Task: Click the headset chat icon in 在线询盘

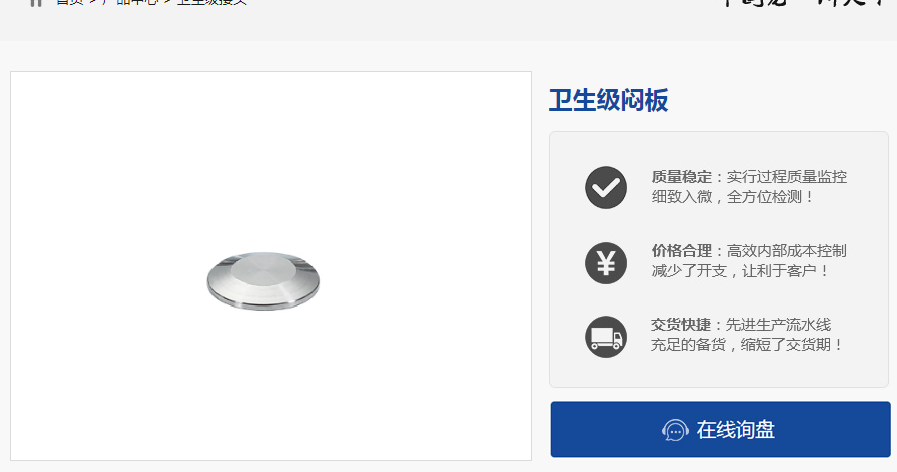Action: tap(675, 430)
